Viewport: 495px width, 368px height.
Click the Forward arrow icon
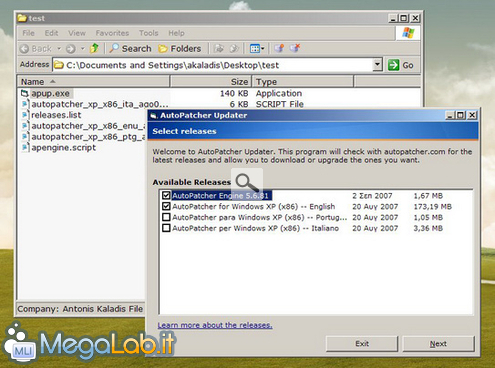click(70, 49)
